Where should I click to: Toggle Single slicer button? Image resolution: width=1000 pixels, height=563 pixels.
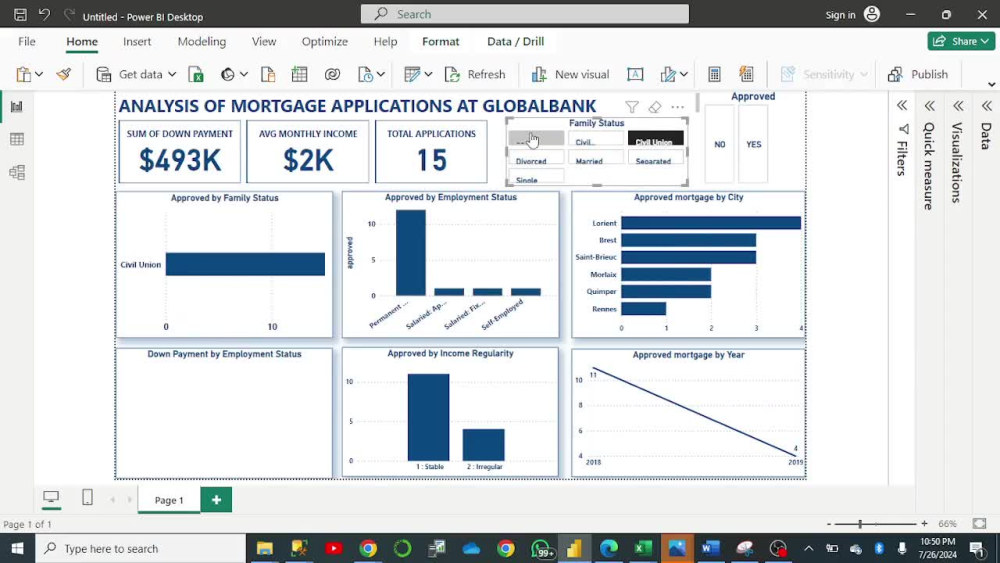tap(536, 177)
